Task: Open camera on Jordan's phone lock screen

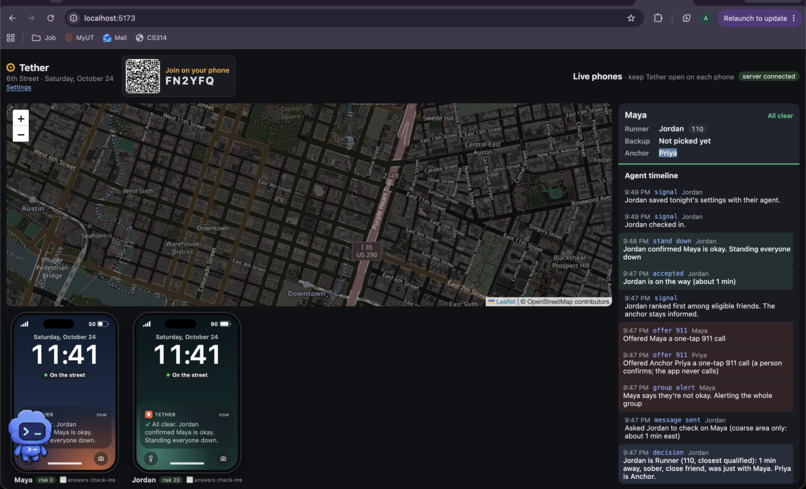Action: (x=223, y=458)
